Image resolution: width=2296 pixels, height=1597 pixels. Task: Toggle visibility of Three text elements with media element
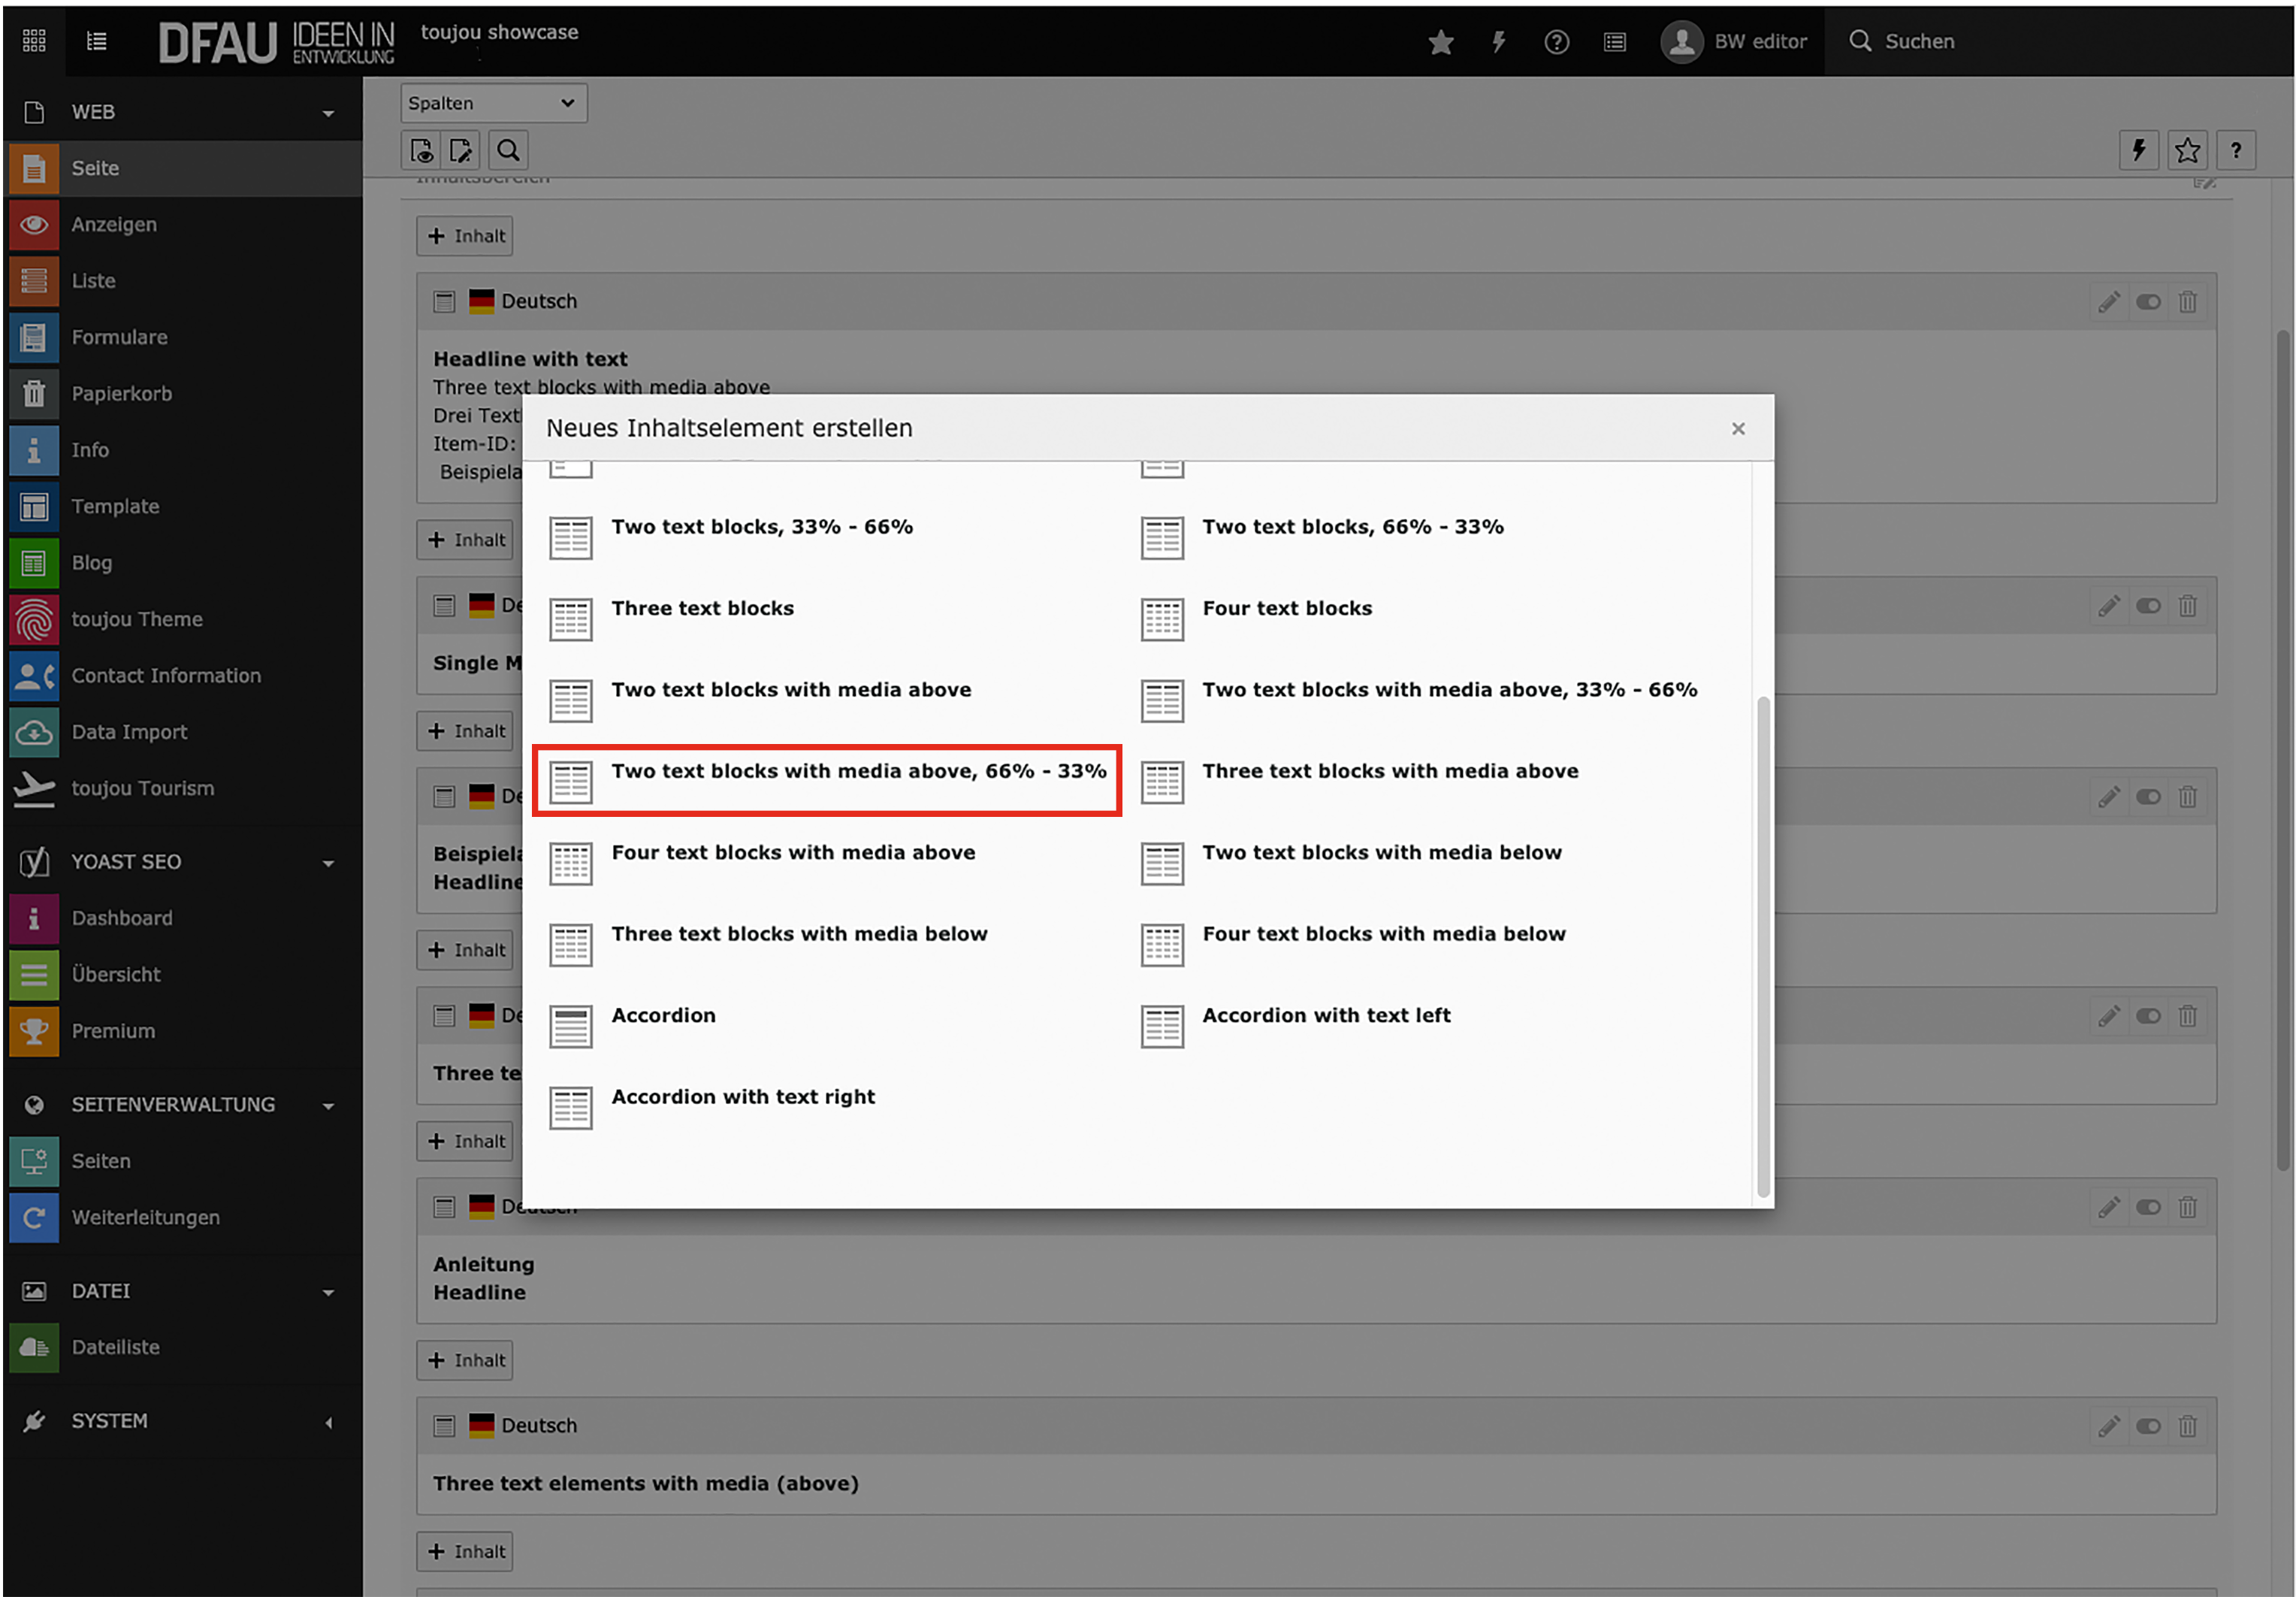[2148, 1426]
